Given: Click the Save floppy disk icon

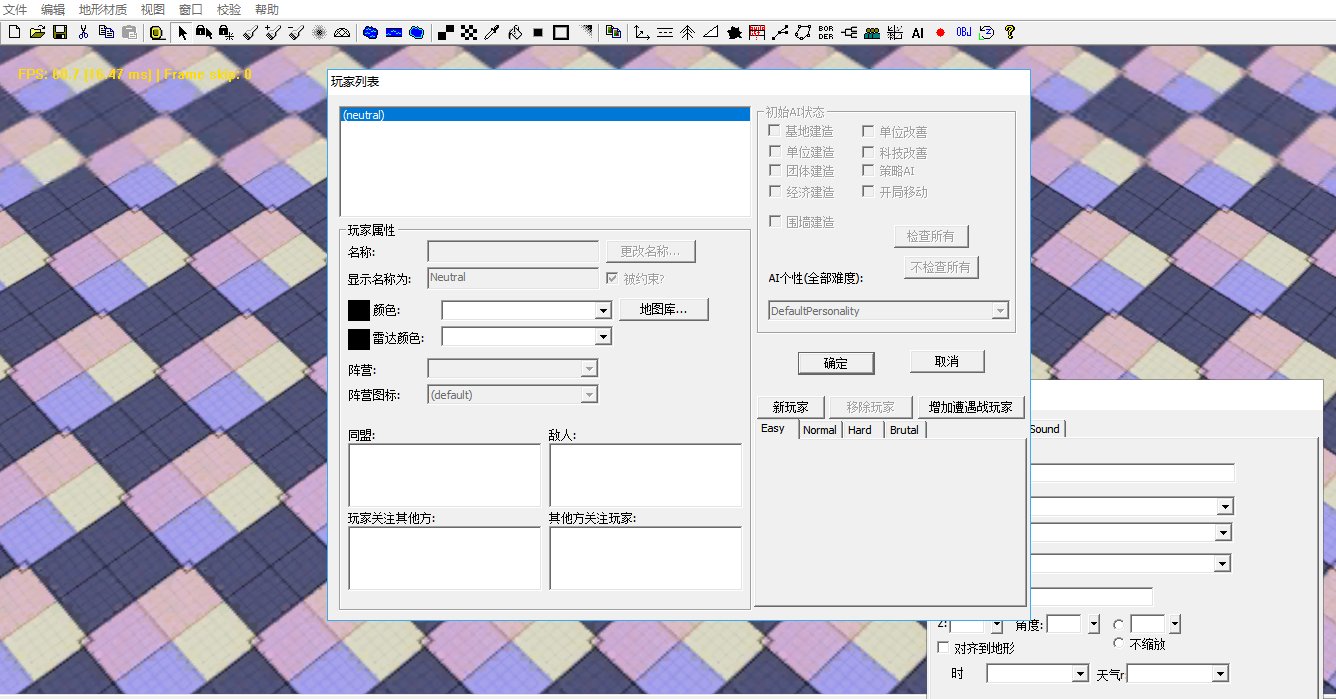Looking at the screenshot, I should (60, 32).
